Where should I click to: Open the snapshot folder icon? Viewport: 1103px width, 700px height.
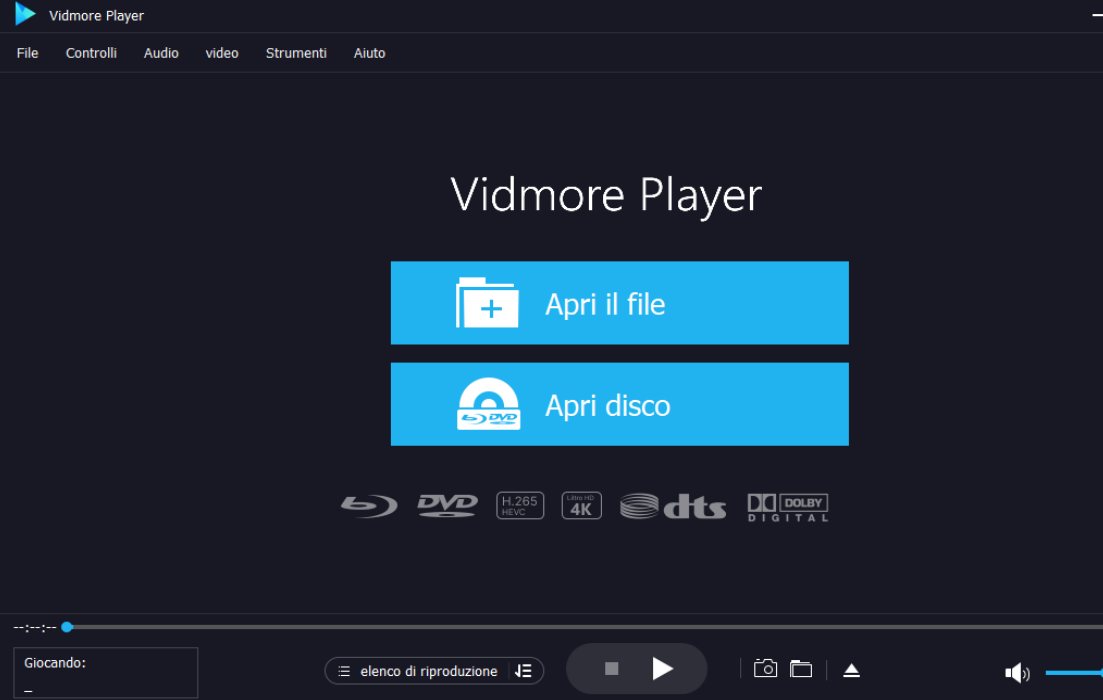click(x=801, y=669)
